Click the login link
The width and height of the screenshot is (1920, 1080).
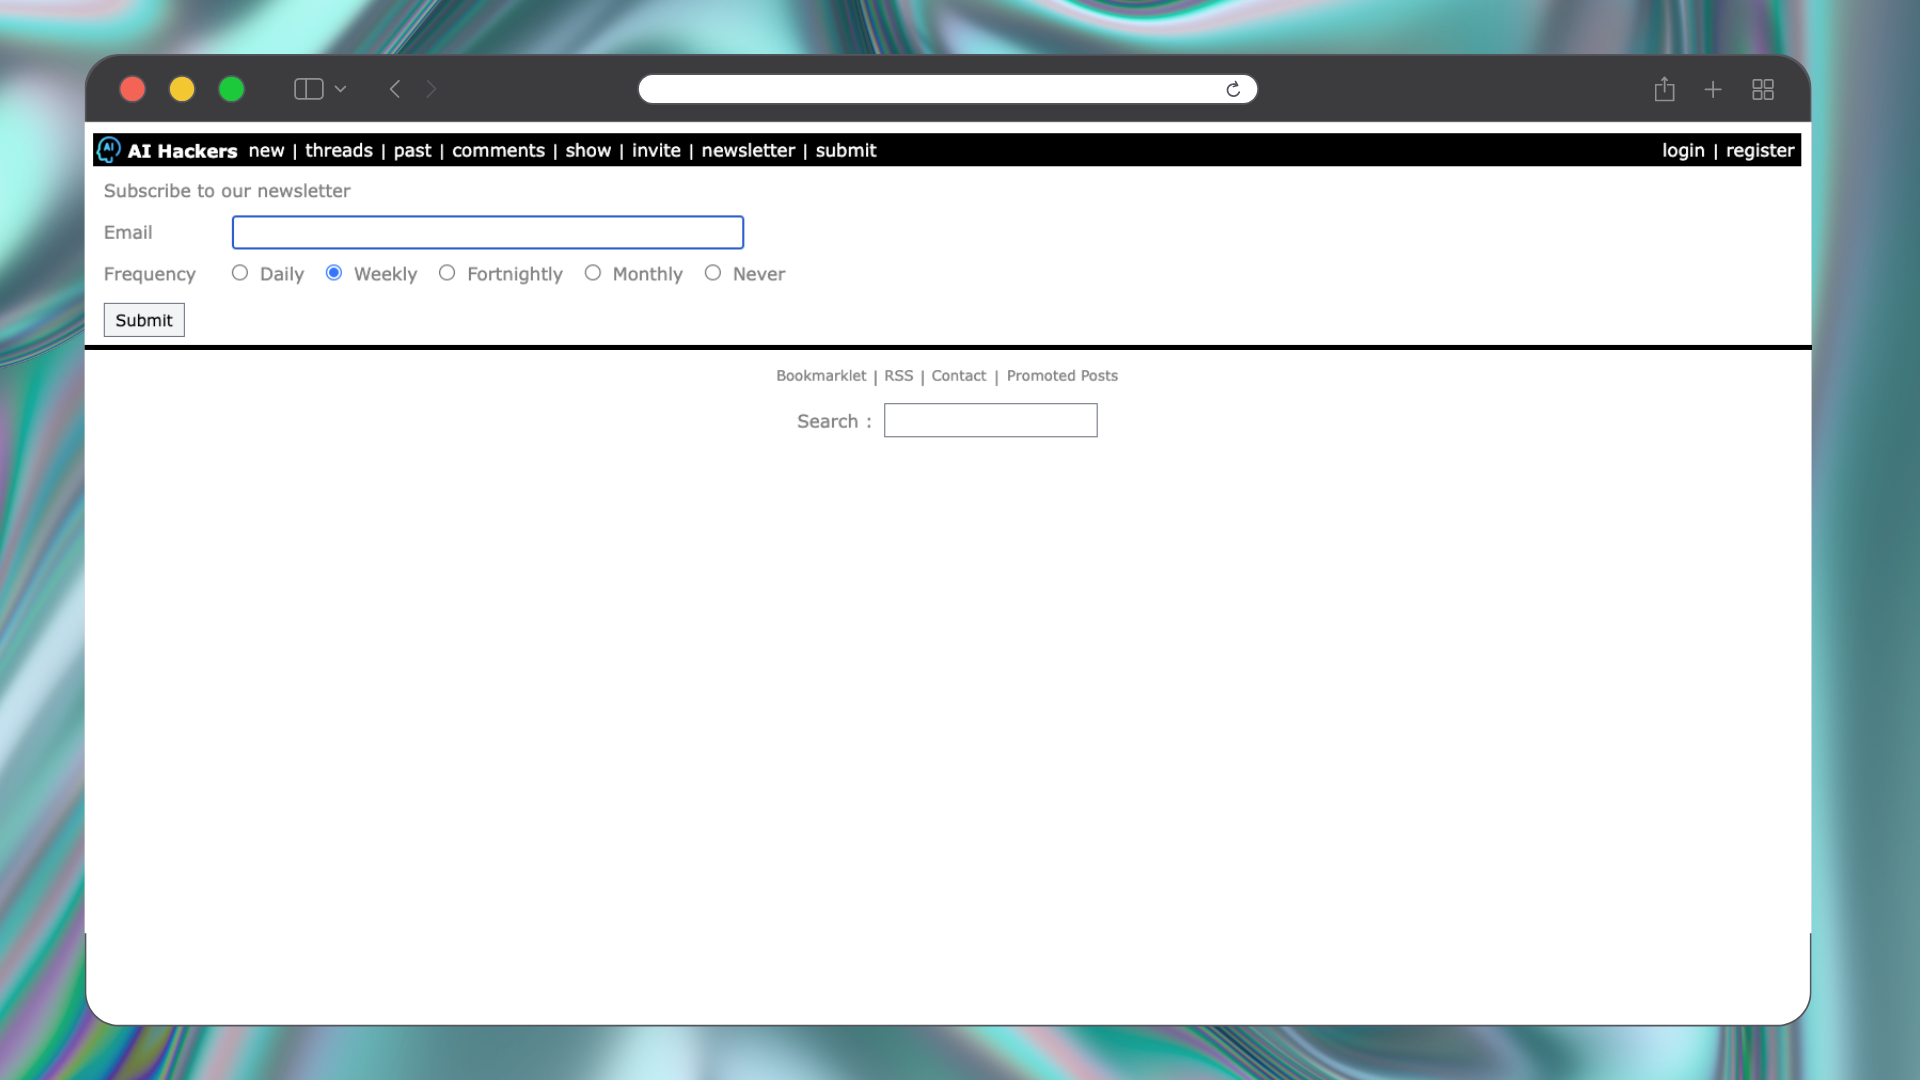coord(1683,150)
